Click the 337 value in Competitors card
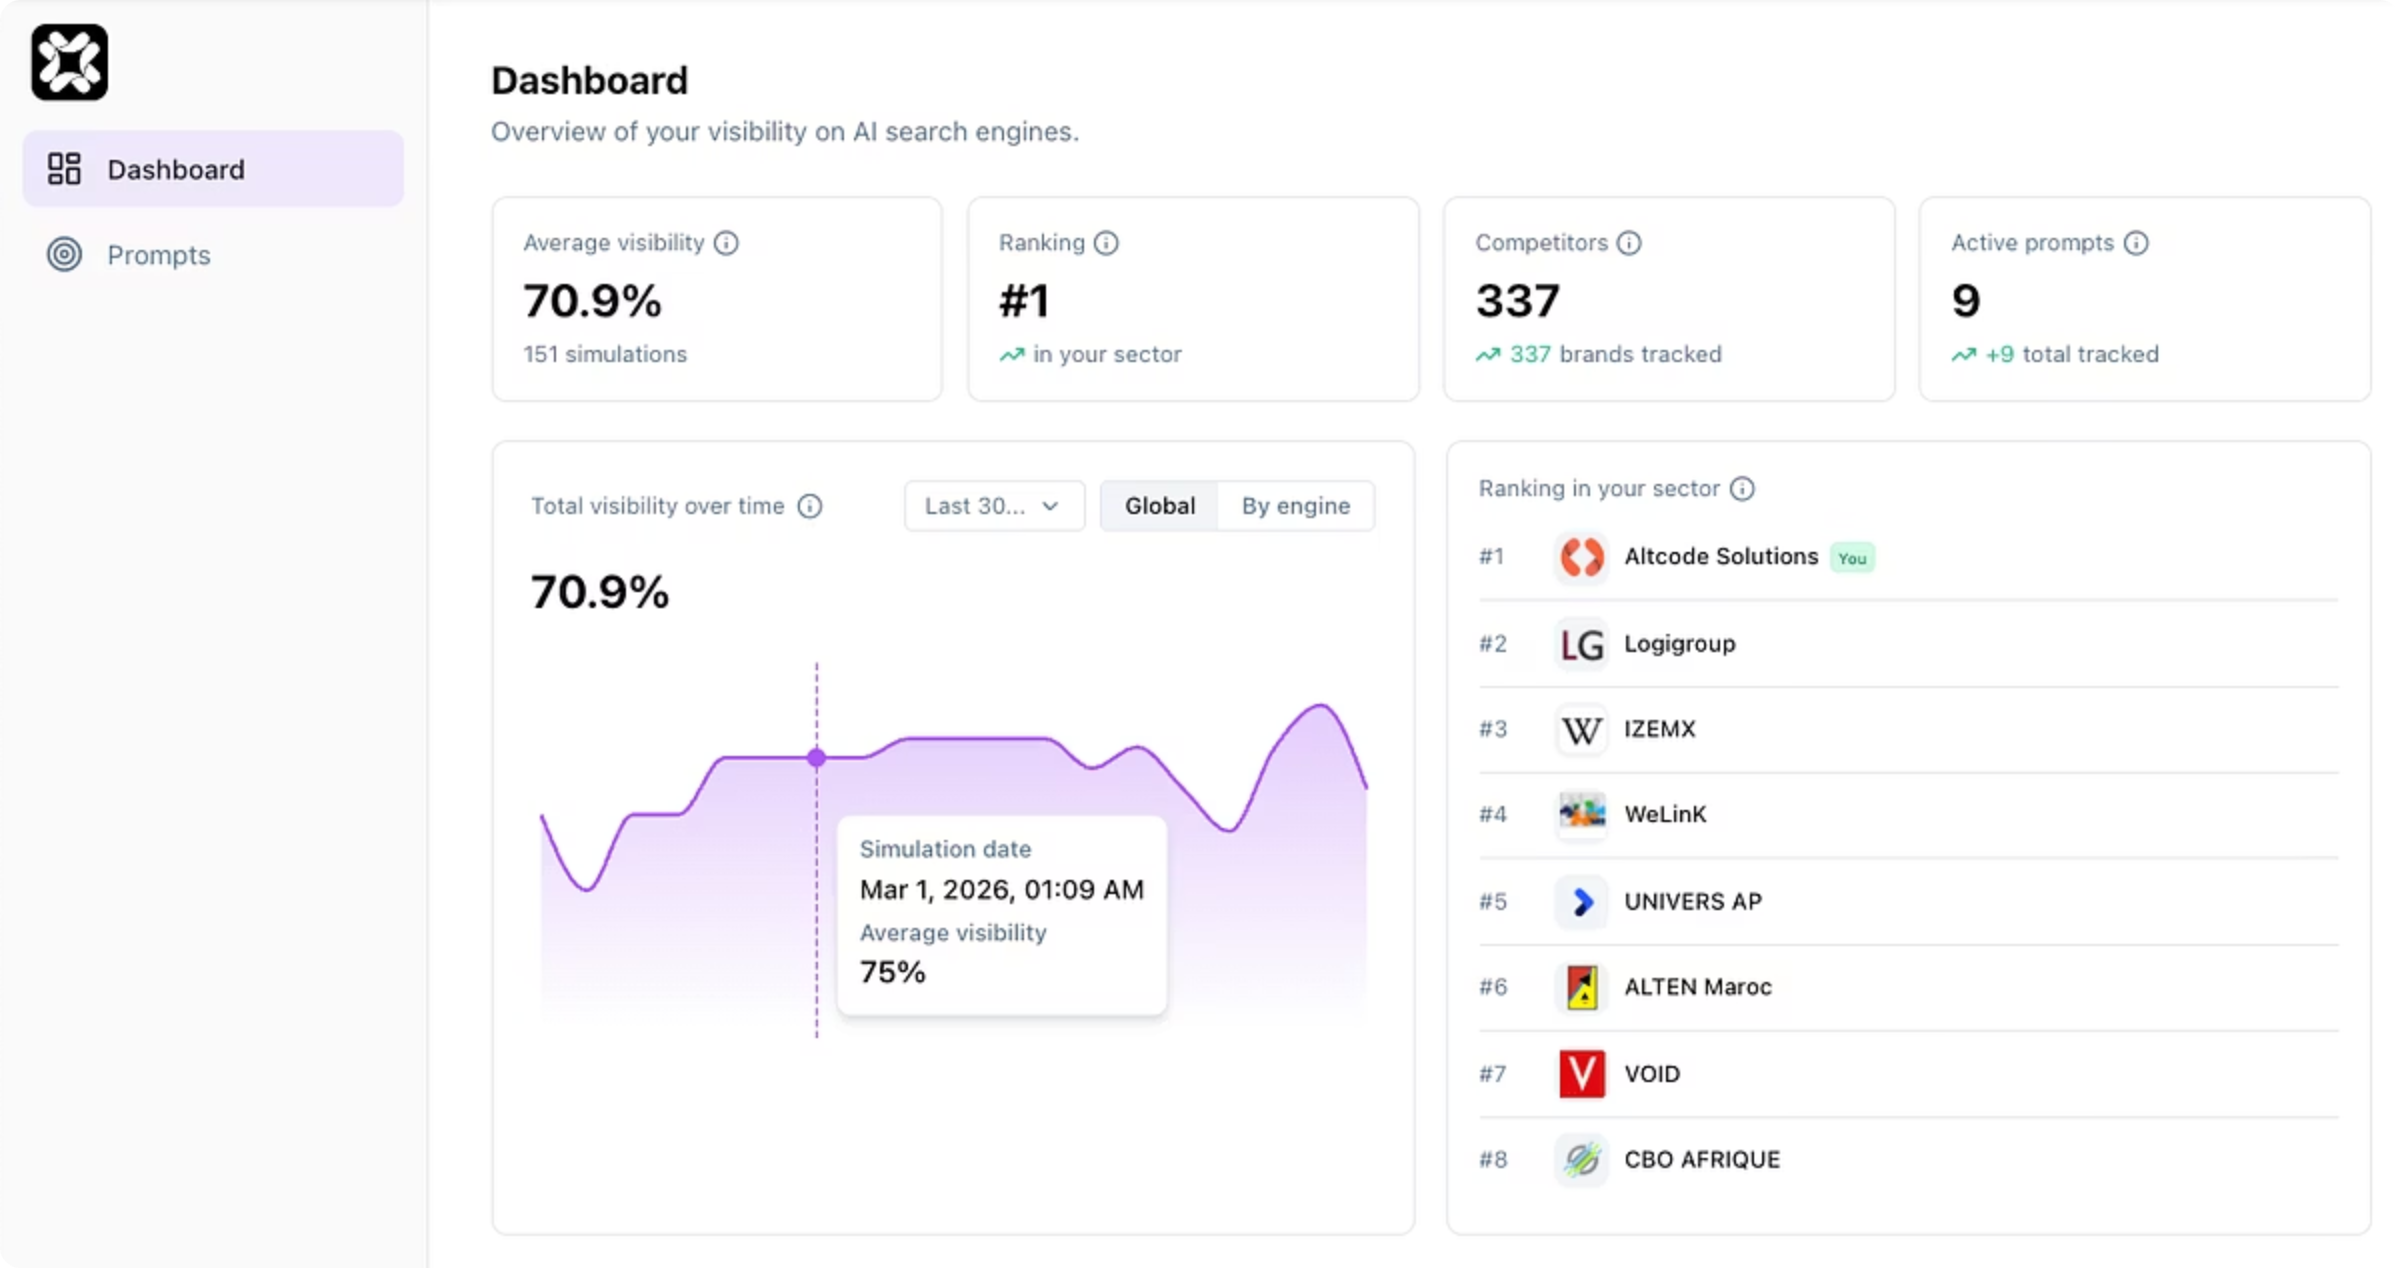Image resolution: width=2400 pixels, height=1268 pixels. 1518,301
